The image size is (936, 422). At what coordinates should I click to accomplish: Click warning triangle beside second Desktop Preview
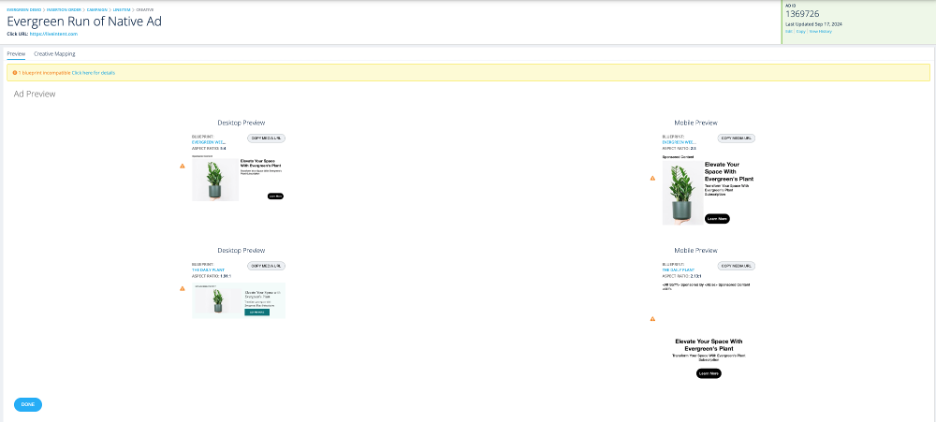182,288
